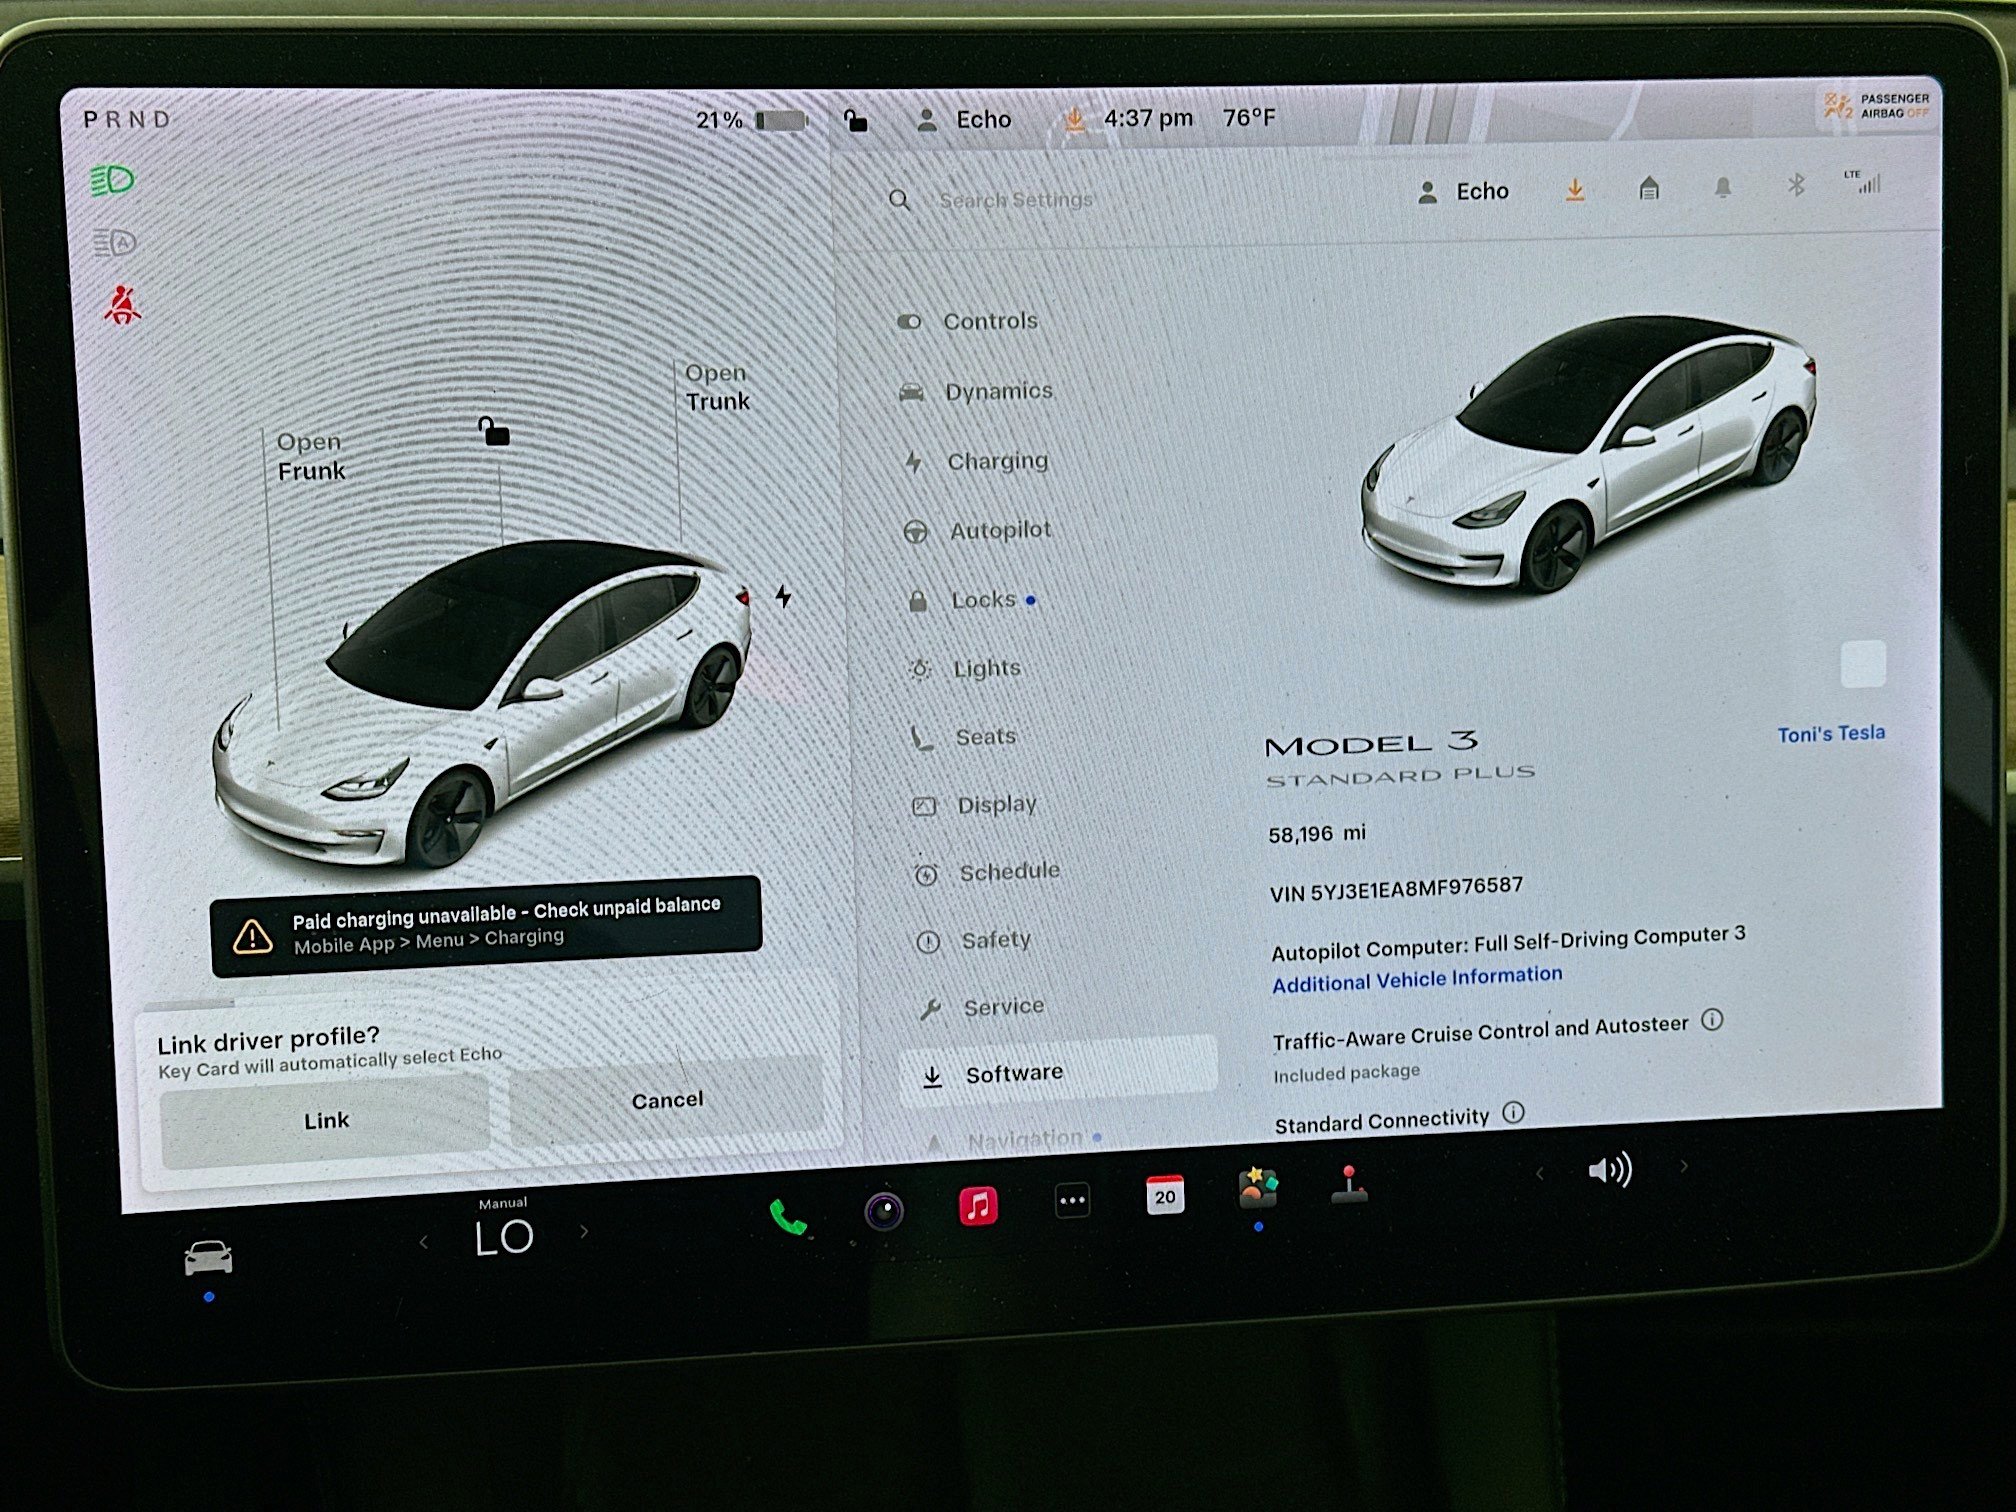Image resolution: width=2016 pixels, height=1512 pixels.
Task: Select the Software settings tab
Action: tap(1058, 1073)
